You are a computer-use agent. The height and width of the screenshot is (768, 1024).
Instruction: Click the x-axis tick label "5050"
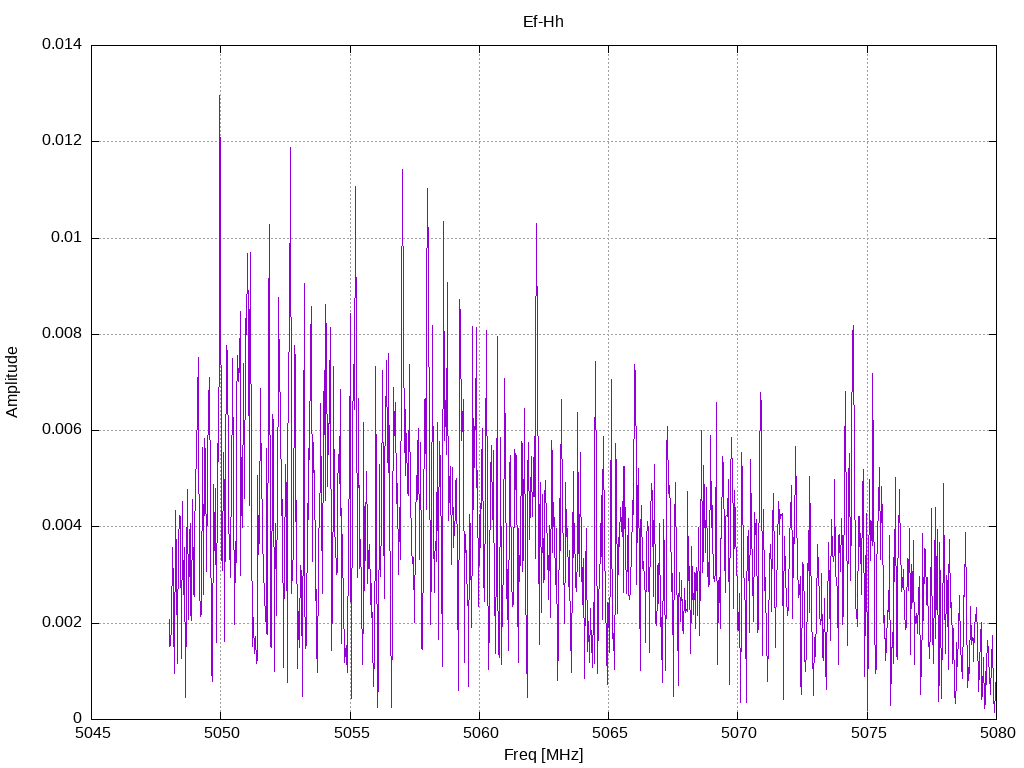point(222,733)
